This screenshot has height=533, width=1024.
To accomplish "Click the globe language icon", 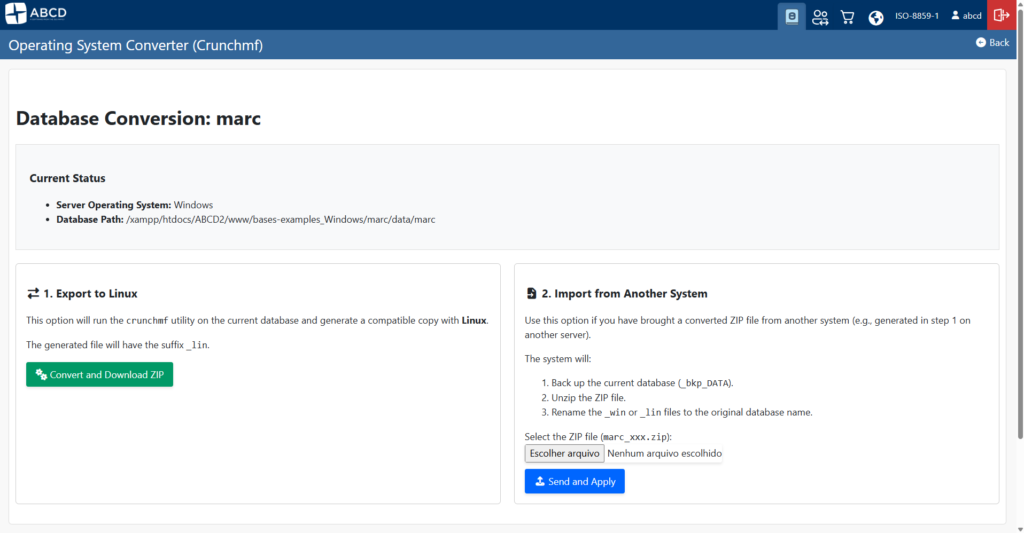I will [876, 16].
